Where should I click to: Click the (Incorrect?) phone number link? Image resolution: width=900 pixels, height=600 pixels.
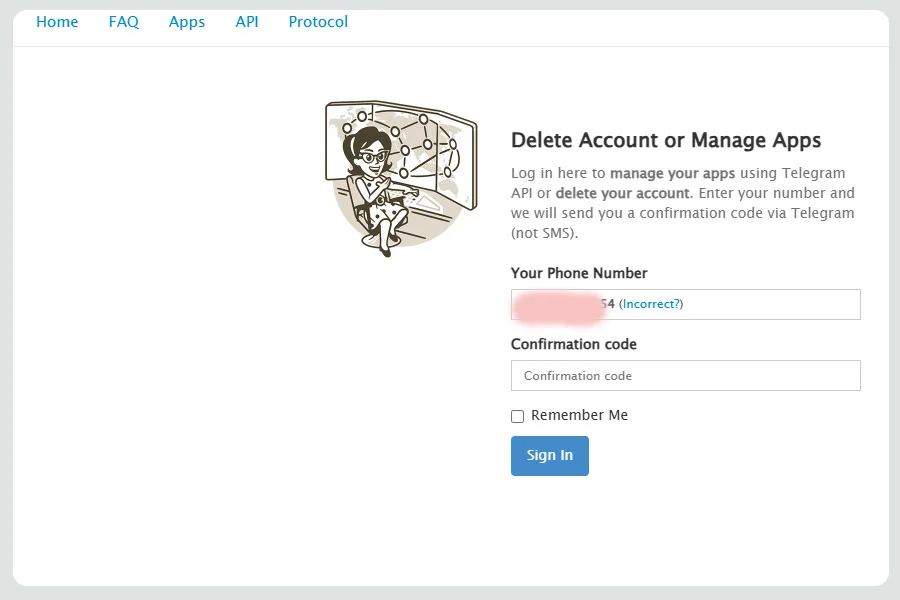point(651,304)
